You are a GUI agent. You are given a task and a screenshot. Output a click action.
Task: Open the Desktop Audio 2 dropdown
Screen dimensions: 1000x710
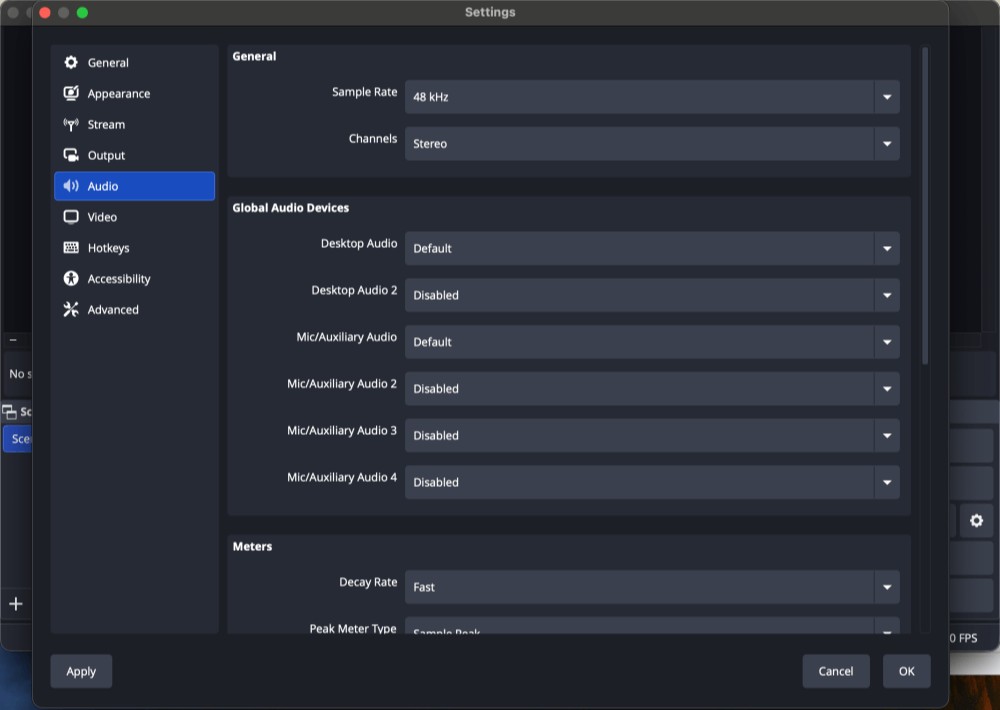tap(885, 295)
